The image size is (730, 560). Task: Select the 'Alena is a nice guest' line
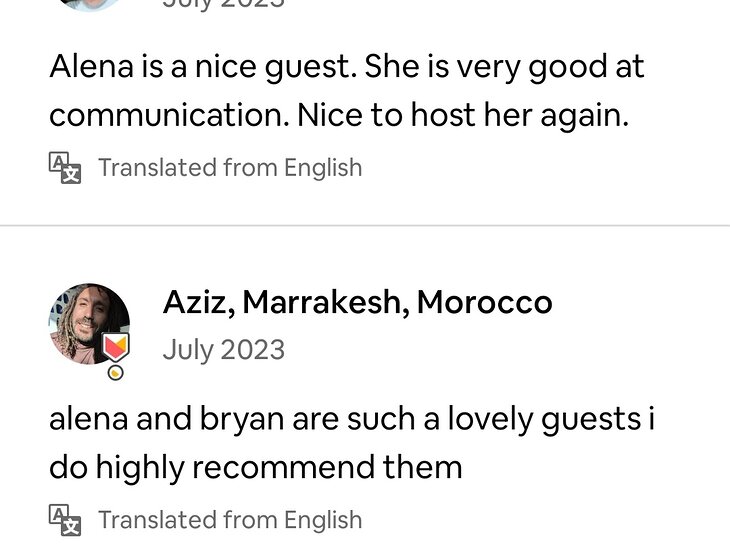346,67
